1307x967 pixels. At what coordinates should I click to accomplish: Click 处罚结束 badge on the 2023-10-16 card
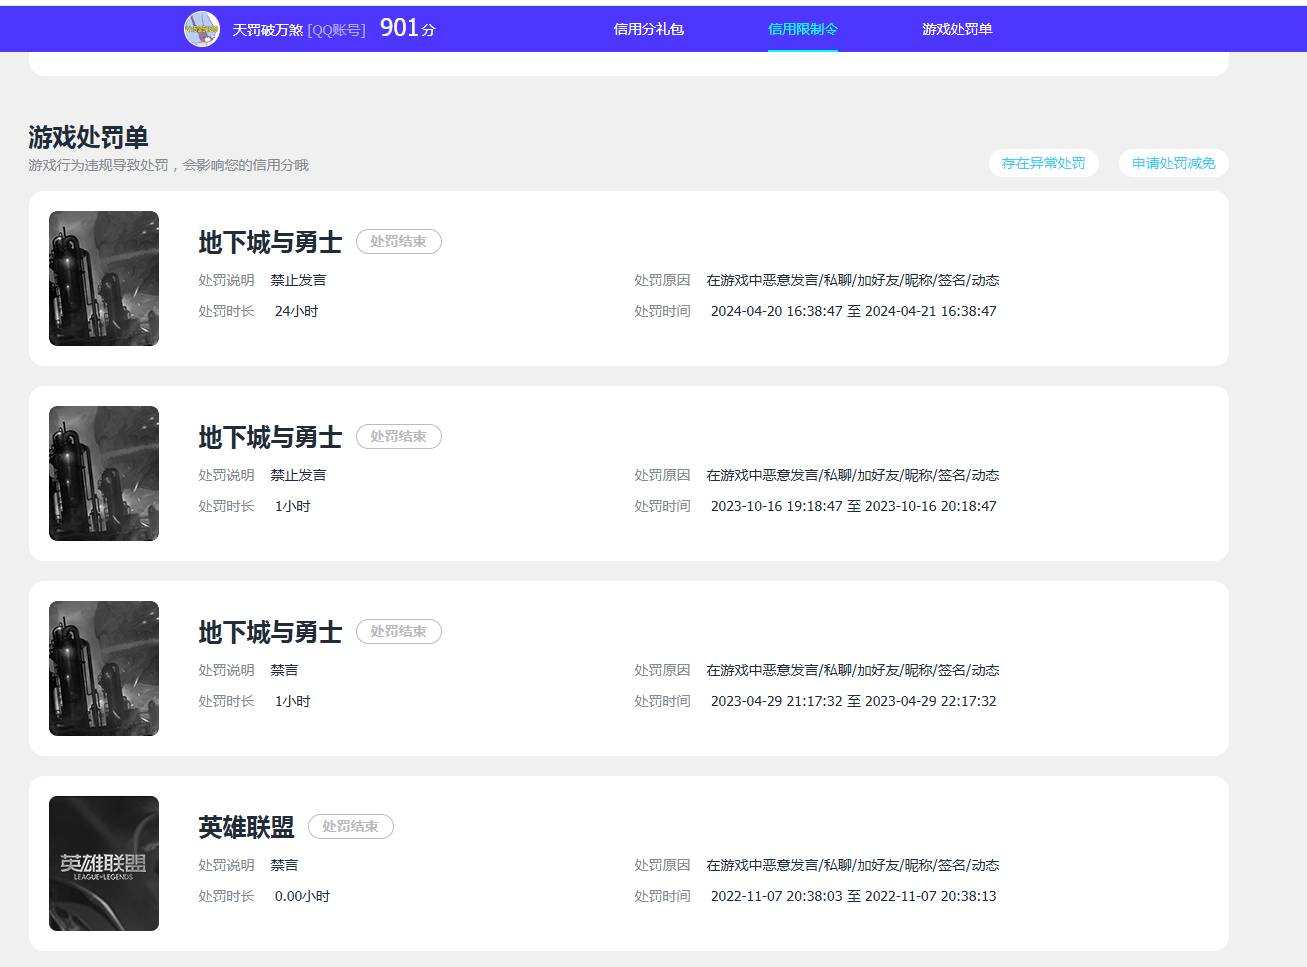pyautogui.click(x=399, y=436)
